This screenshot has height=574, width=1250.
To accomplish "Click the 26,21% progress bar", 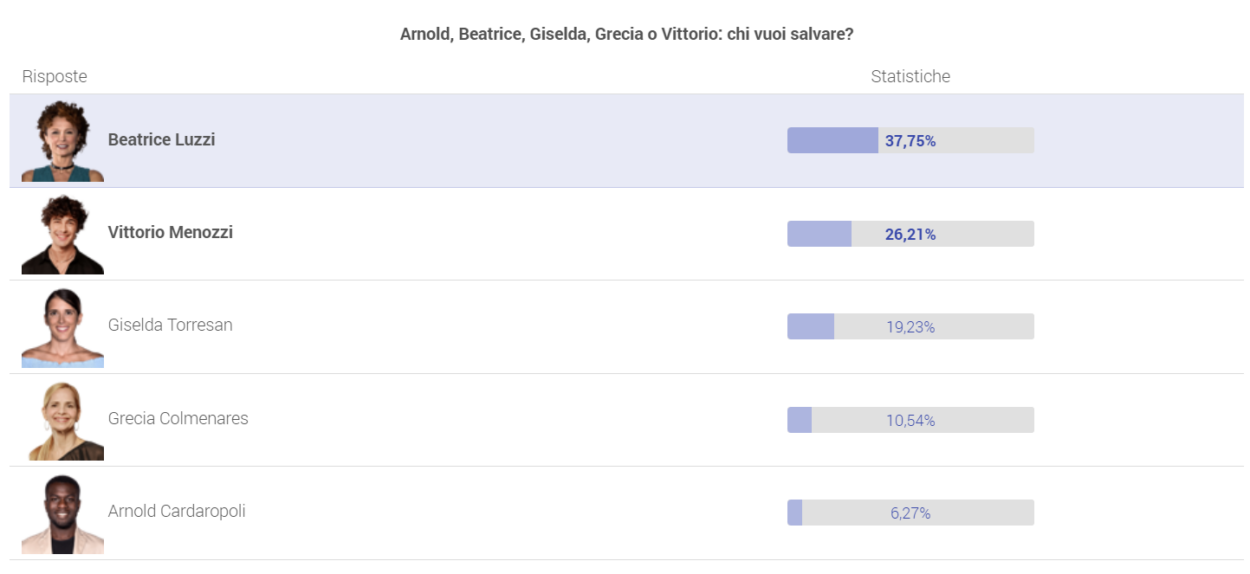I will 910,234.
